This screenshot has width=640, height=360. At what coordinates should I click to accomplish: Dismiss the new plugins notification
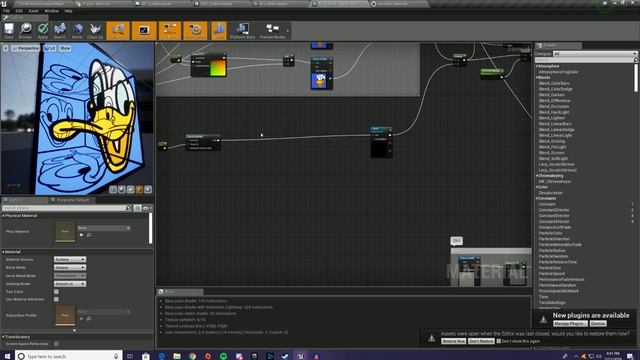pos(598,324)
